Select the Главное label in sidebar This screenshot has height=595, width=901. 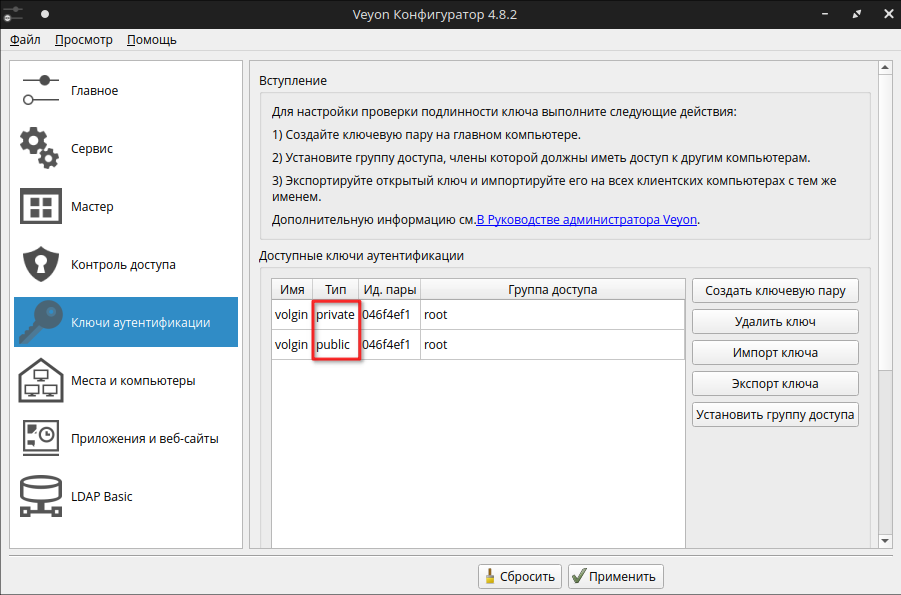pos(95,90)
